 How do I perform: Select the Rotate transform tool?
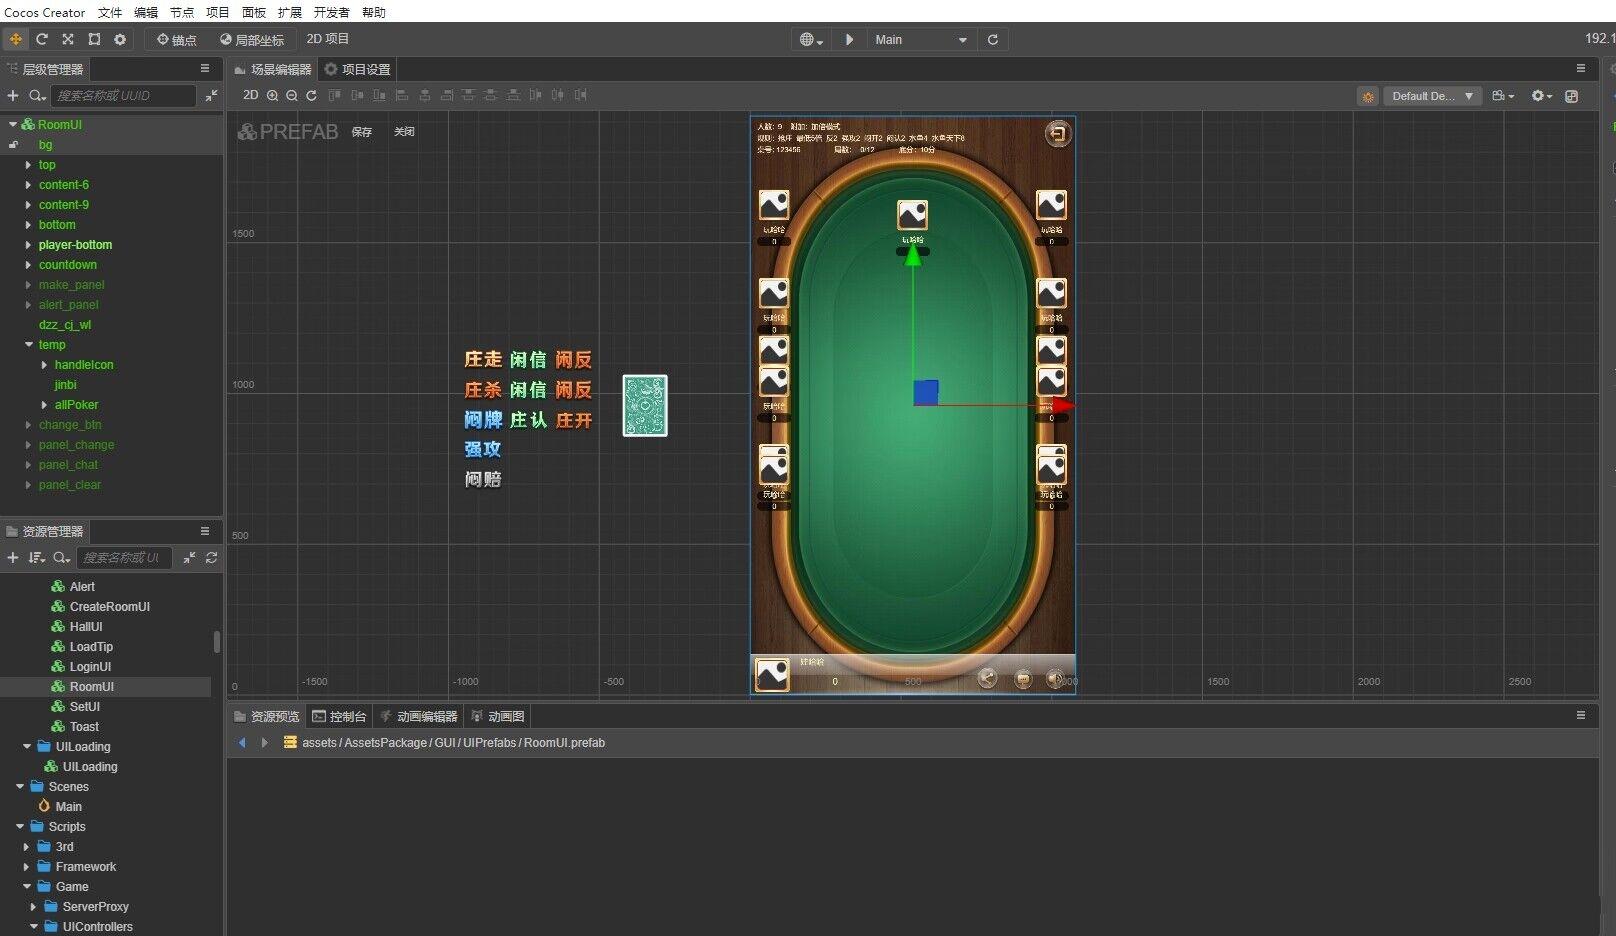click(x=42, y=39)
